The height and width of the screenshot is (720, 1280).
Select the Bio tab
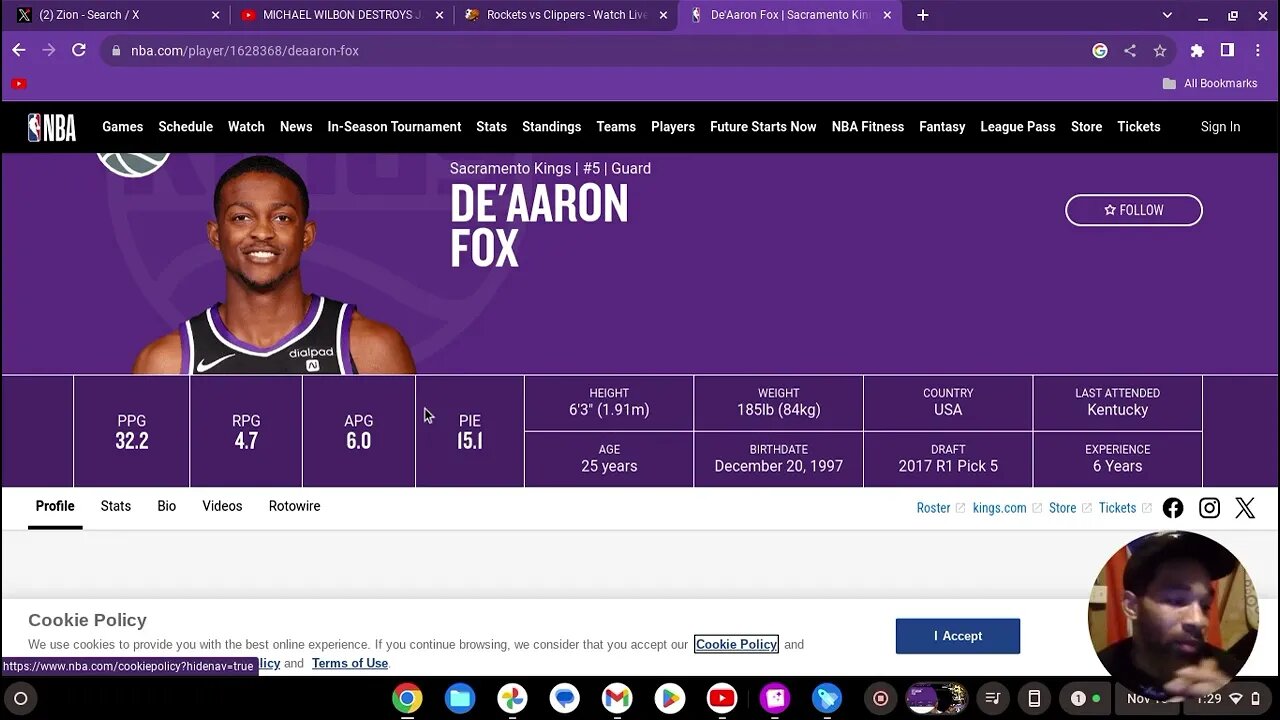click(167, 506)
